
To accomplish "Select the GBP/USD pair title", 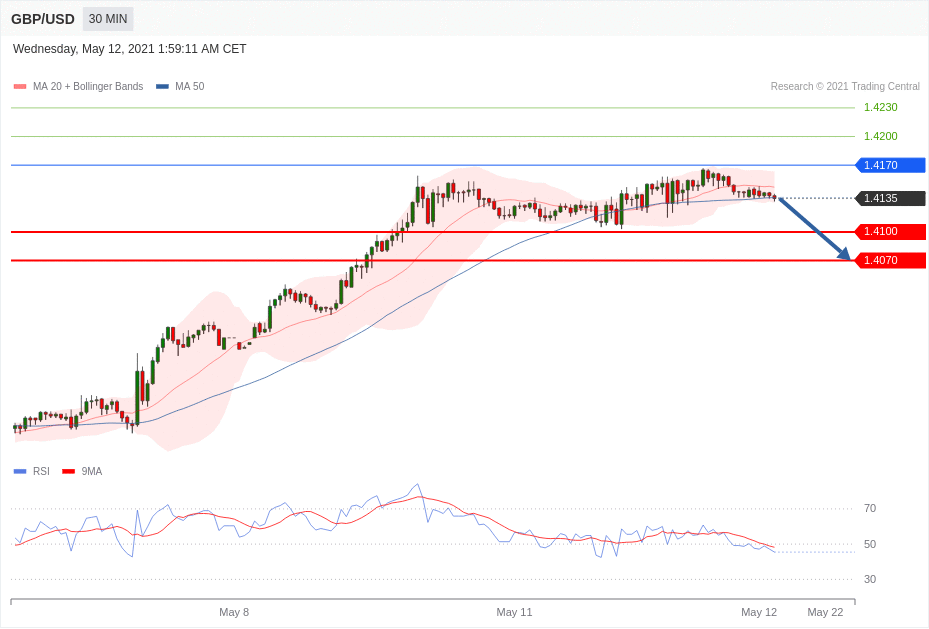I will 43,20.
